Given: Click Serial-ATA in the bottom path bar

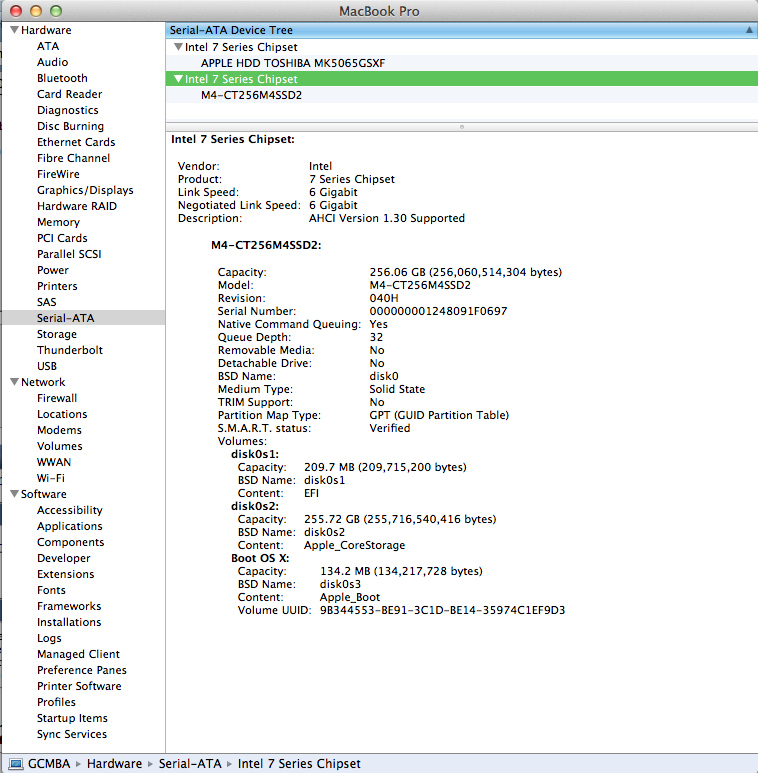Looking at the screenshot, I should tap(190, 764).
